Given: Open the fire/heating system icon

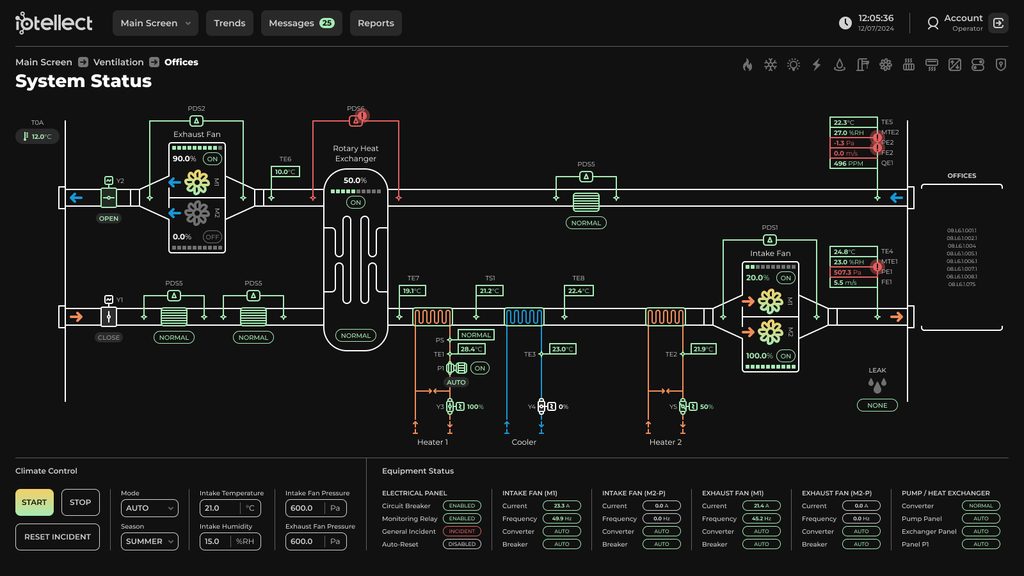Looking at the screenshot, I should point(747,65).
